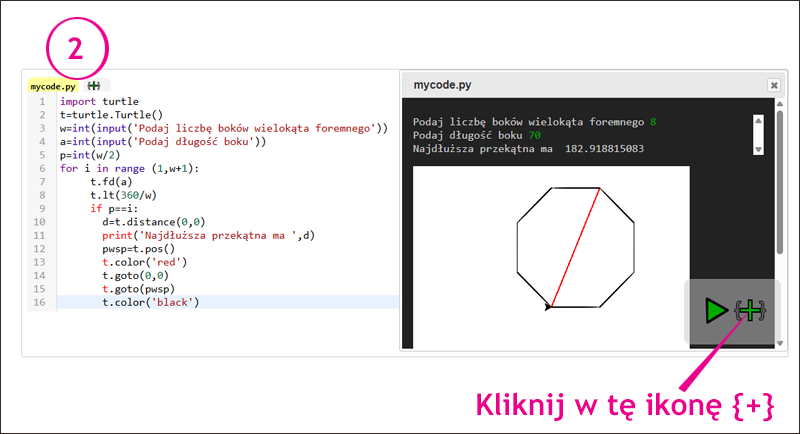Image resolution: width=800 pixels, height=434 pixels.
Task: Click the highlighted t.color('black') line
Action: point(150,302)
